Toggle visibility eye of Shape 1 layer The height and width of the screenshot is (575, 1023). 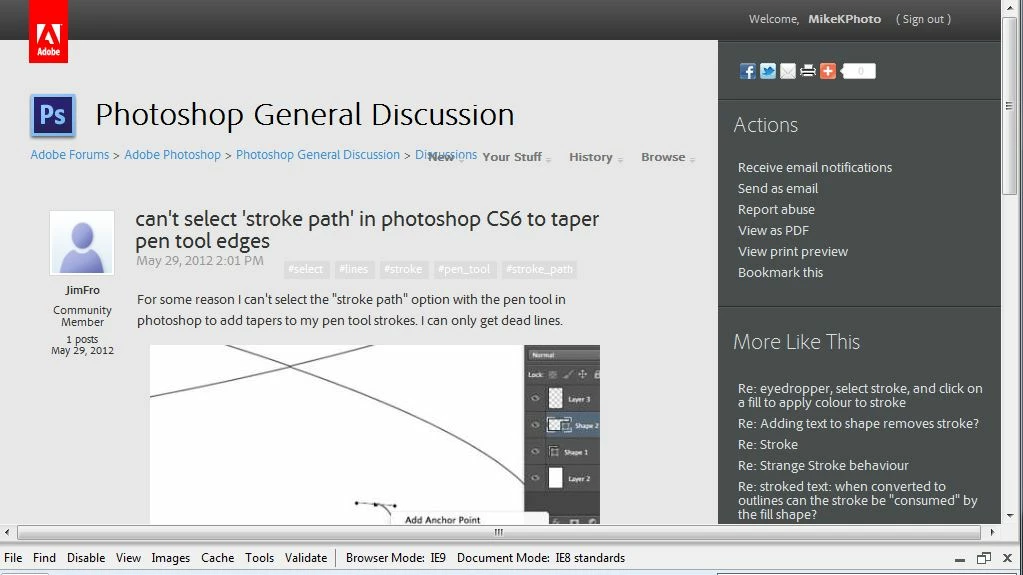[535, 452]
